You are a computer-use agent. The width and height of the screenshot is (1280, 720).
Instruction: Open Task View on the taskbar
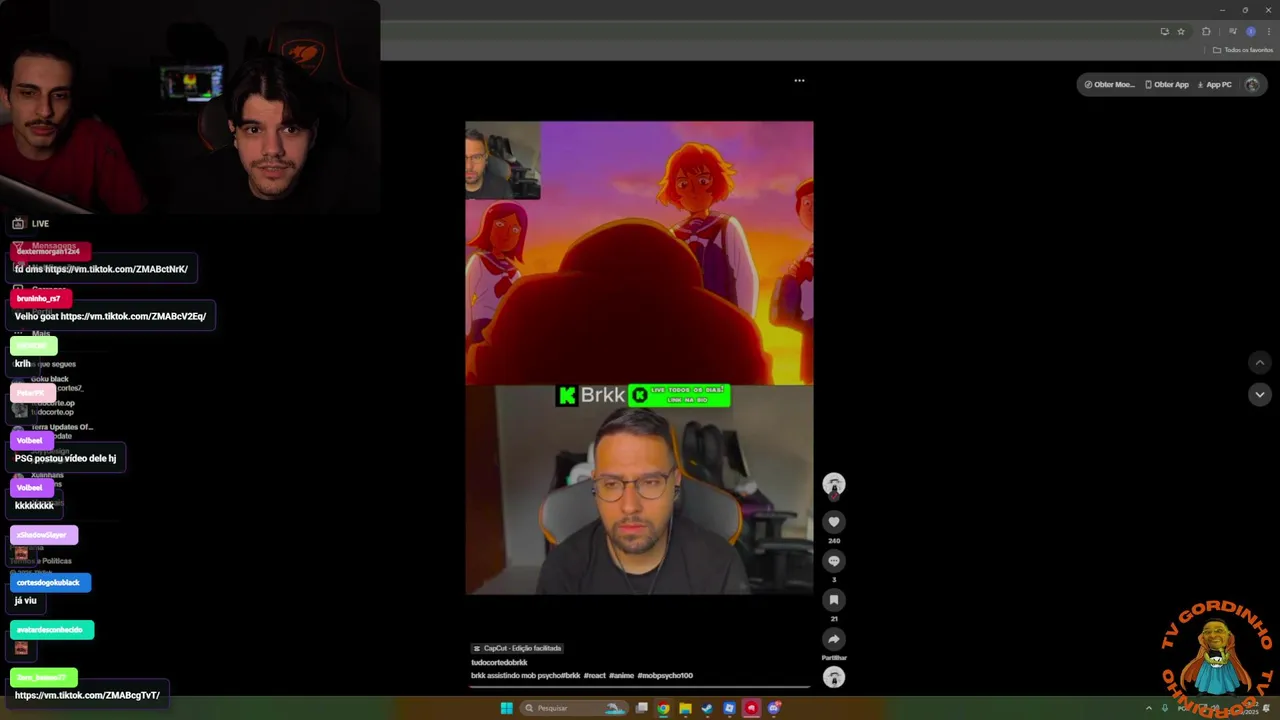click(640, 708)
